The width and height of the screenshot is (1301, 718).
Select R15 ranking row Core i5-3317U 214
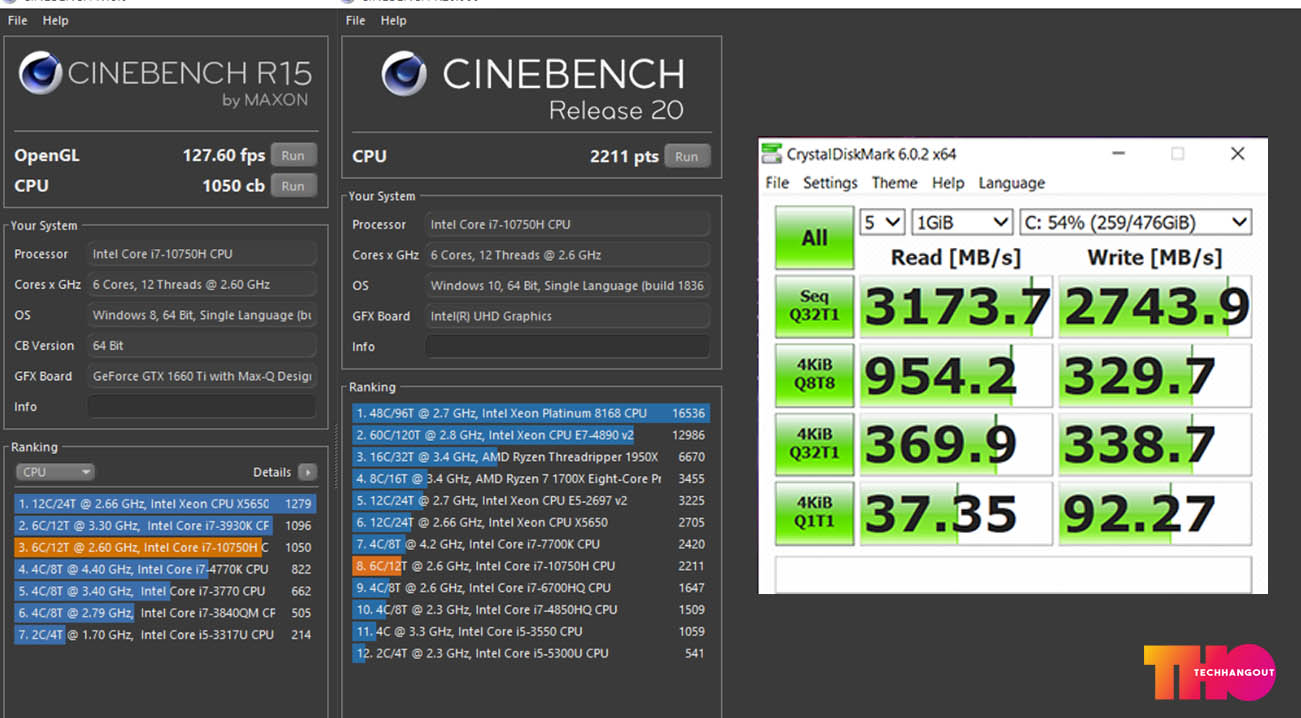coord(165,635)
